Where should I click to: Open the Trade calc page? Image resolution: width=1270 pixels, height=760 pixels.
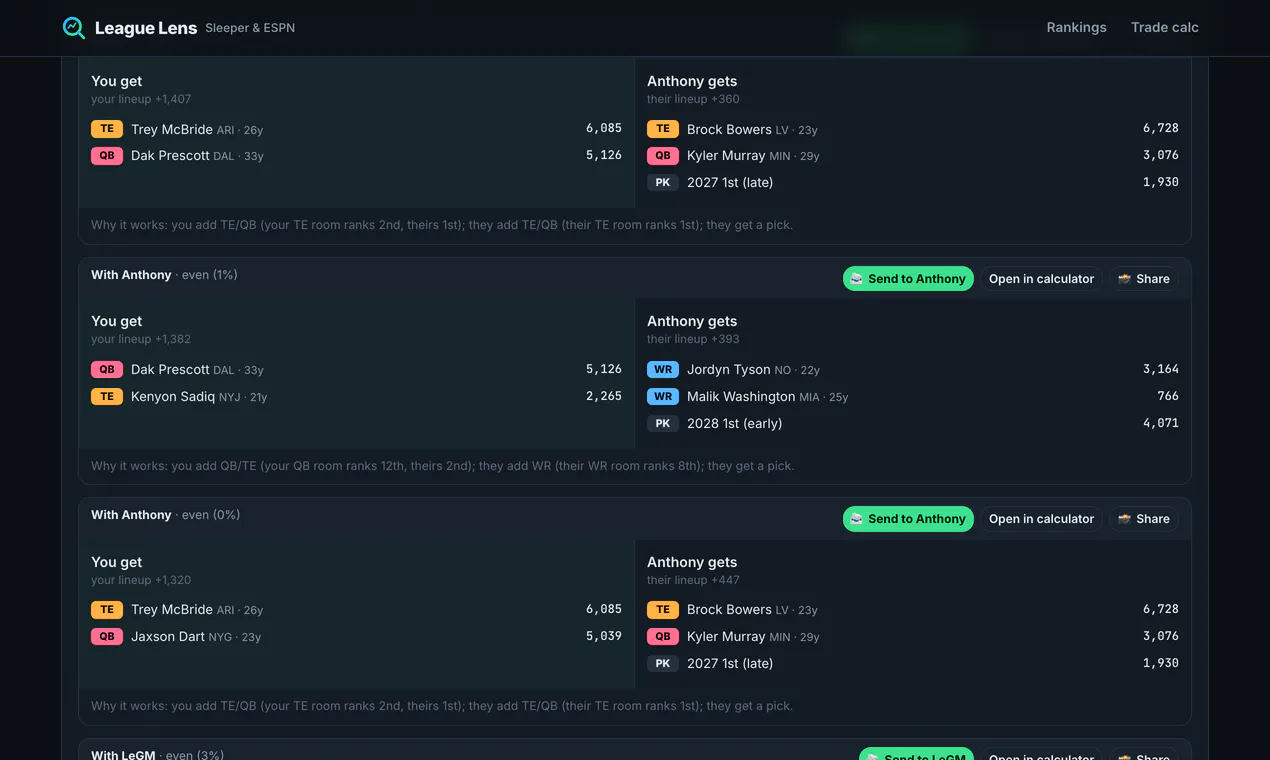click(x=1164, y=28)
